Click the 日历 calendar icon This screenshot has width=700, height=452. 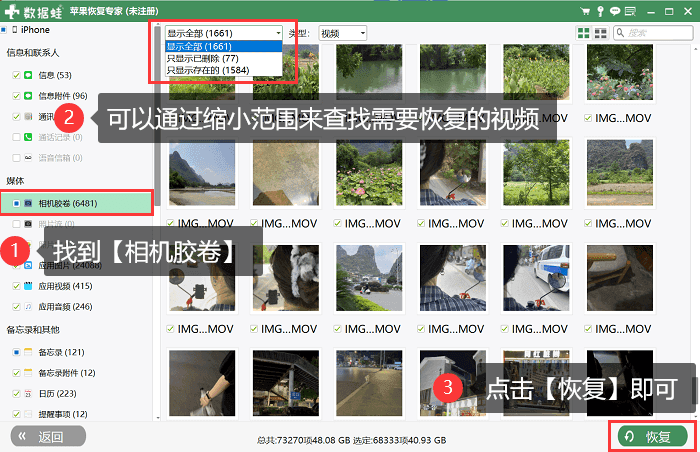28,393
